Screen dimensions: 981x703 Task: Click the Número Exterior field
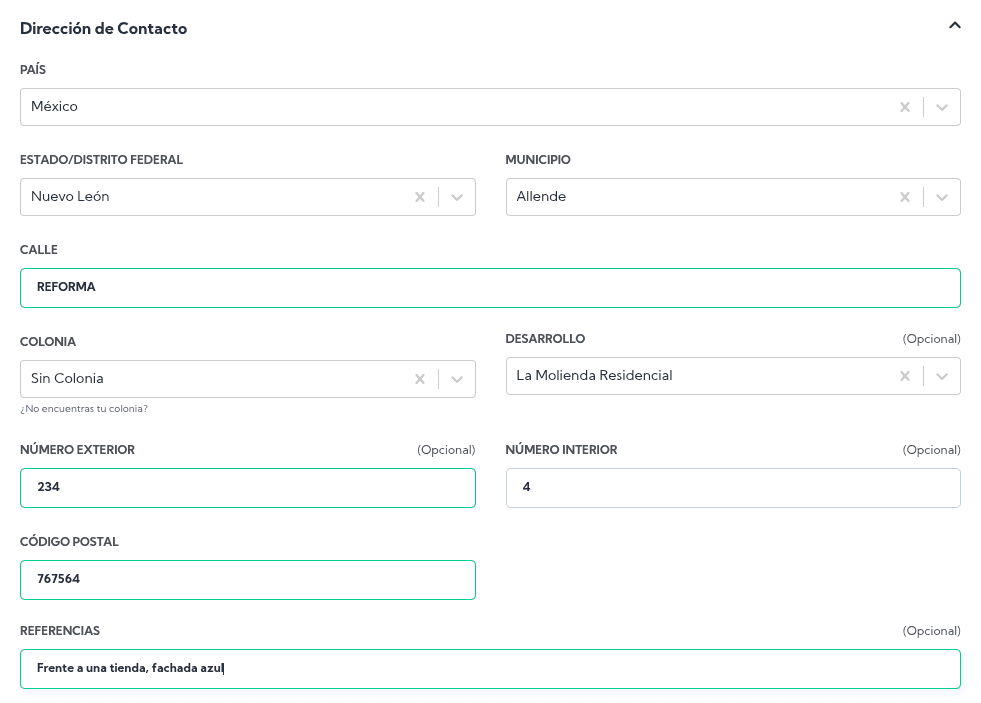[x=247, y=488]
